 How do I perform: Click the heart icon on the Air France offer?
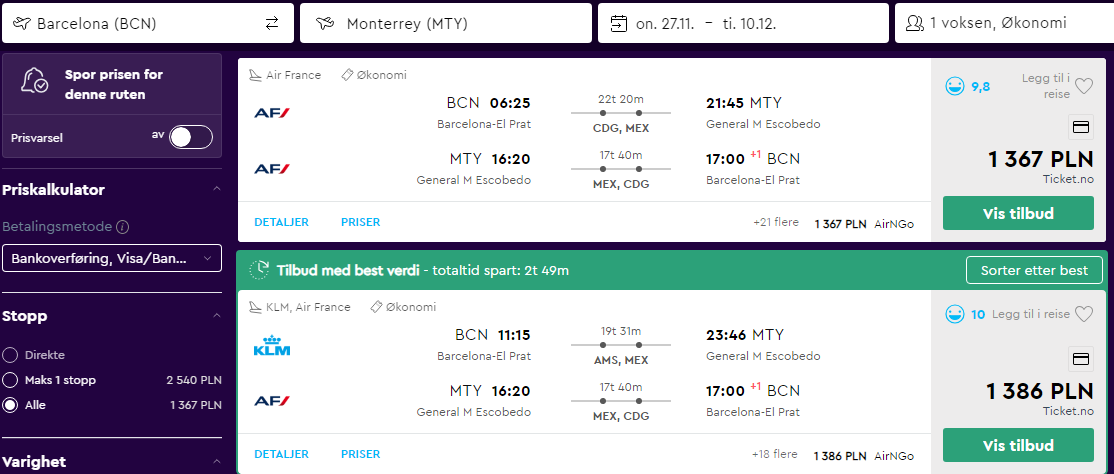tap(1083, 87)
